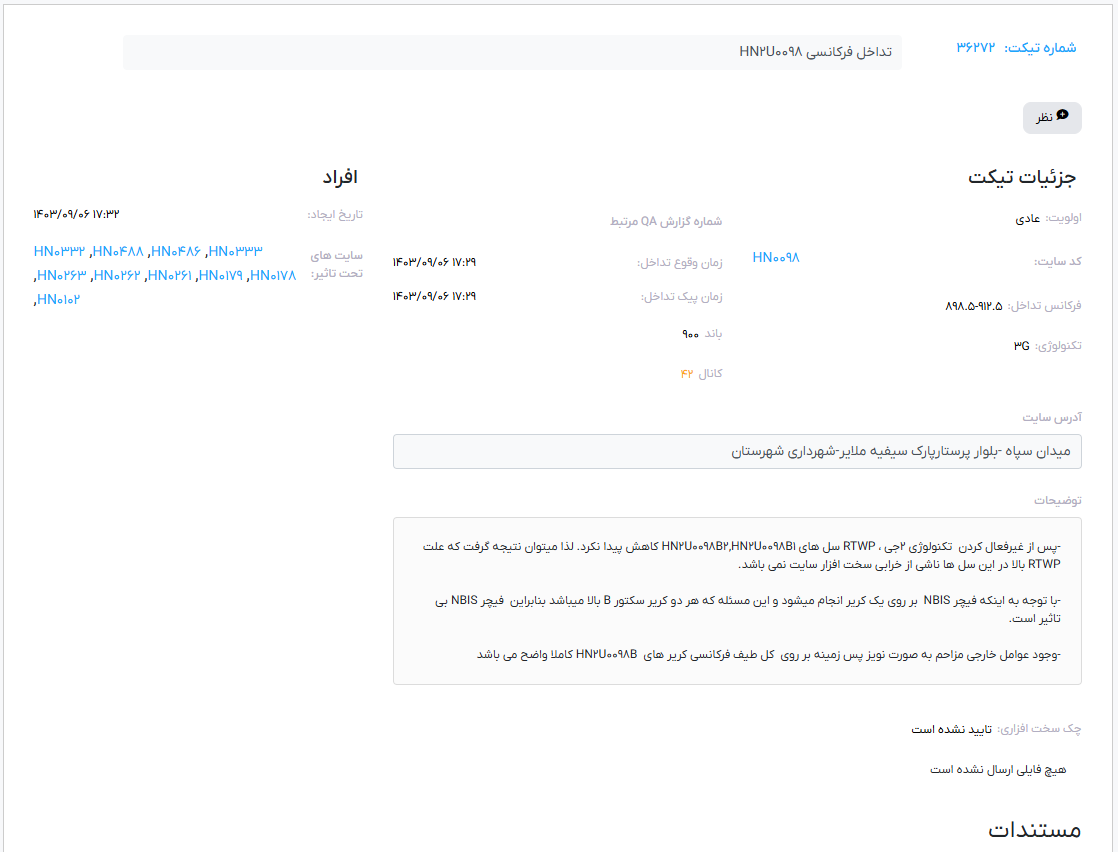Go to affected site HN0486
This screenshot has width=1118, height=852.
click(177, 251)
